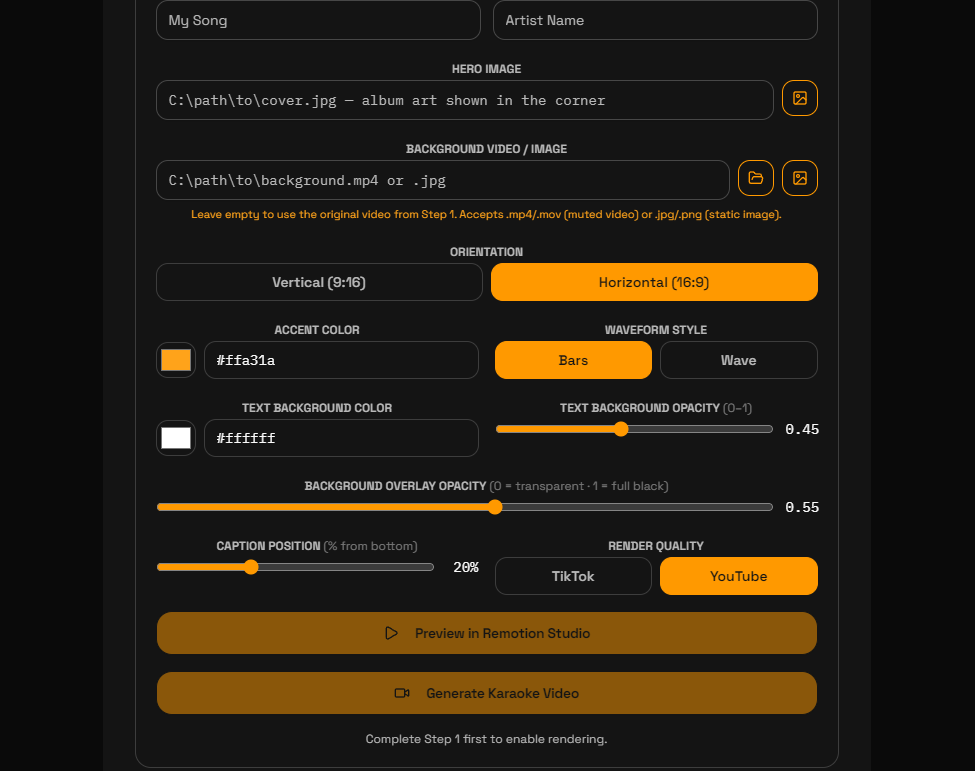Focus the background video path field
The height and width of the screenshot is (771, 975).
tap(443, 180)
